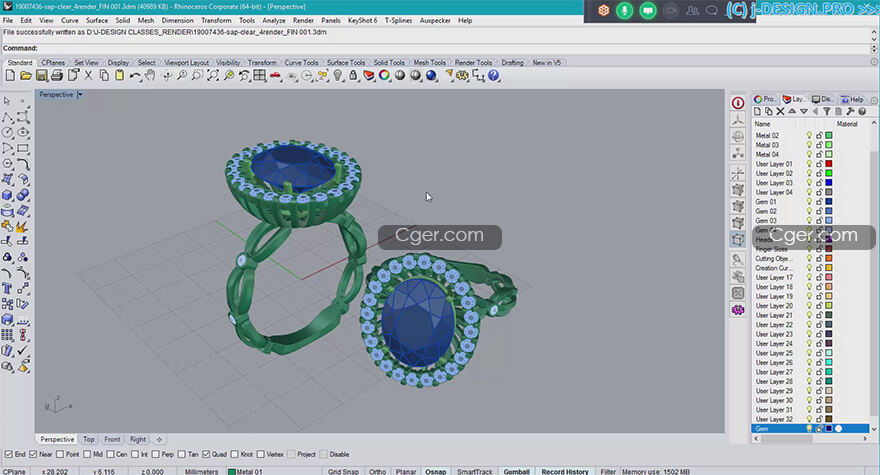Toggle Gumball in status bar
The height and width of the screenshot is (475, 880).
pos(516,472)
